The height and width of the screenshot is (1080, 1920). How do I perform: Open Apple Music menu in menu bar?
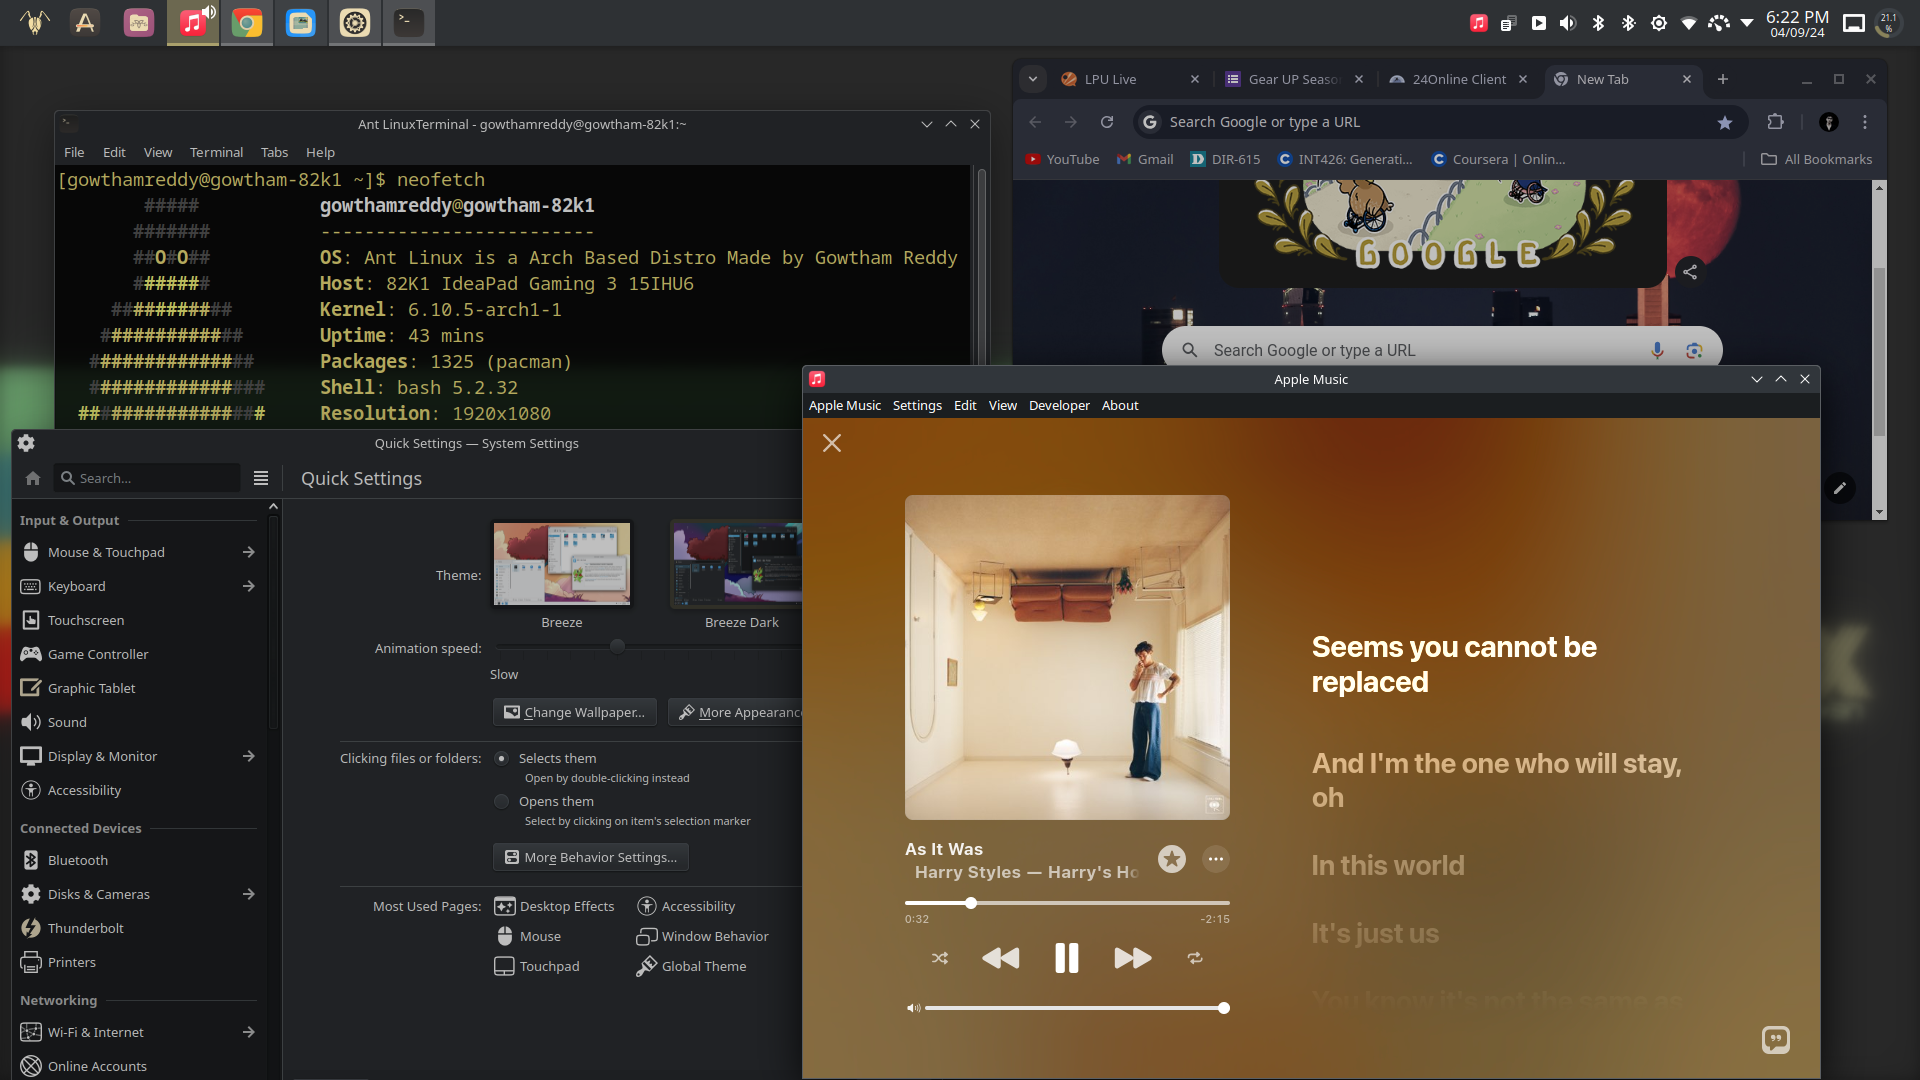(x=845, y=405)
